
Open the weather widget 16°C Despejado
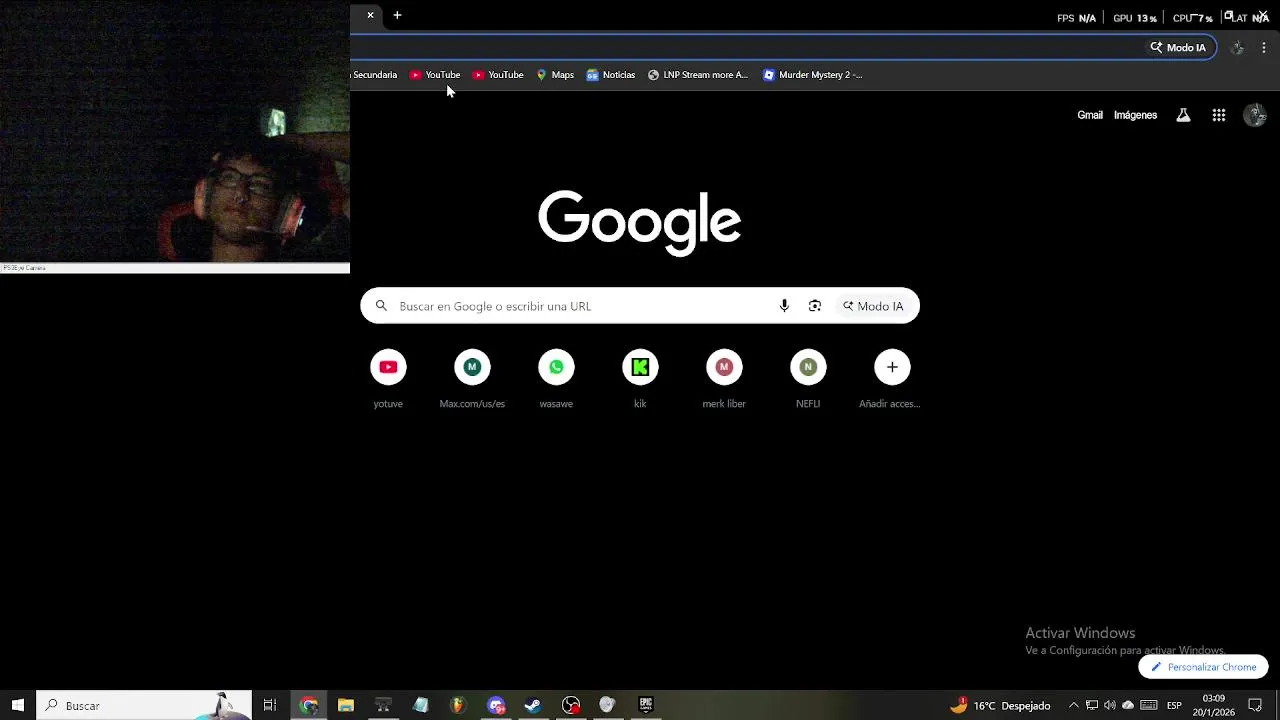[x=1000, y=705]
